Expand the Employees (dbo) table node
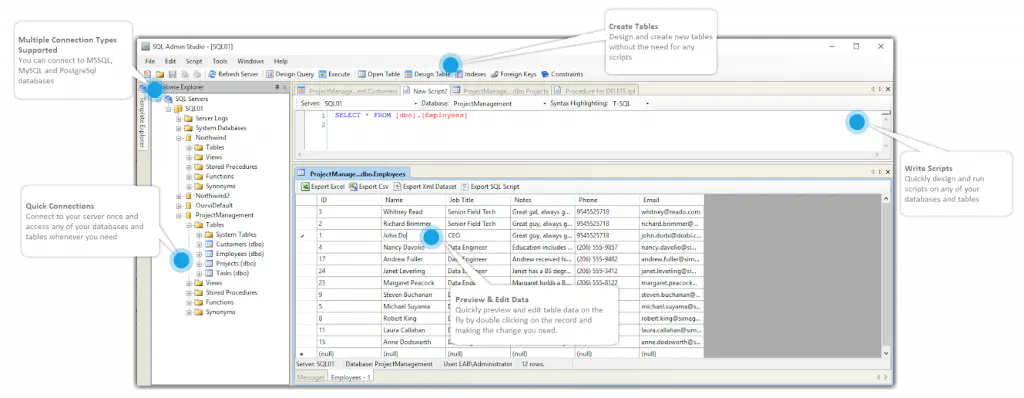This screenshot has width=1024, height=398. coord(199,254)
